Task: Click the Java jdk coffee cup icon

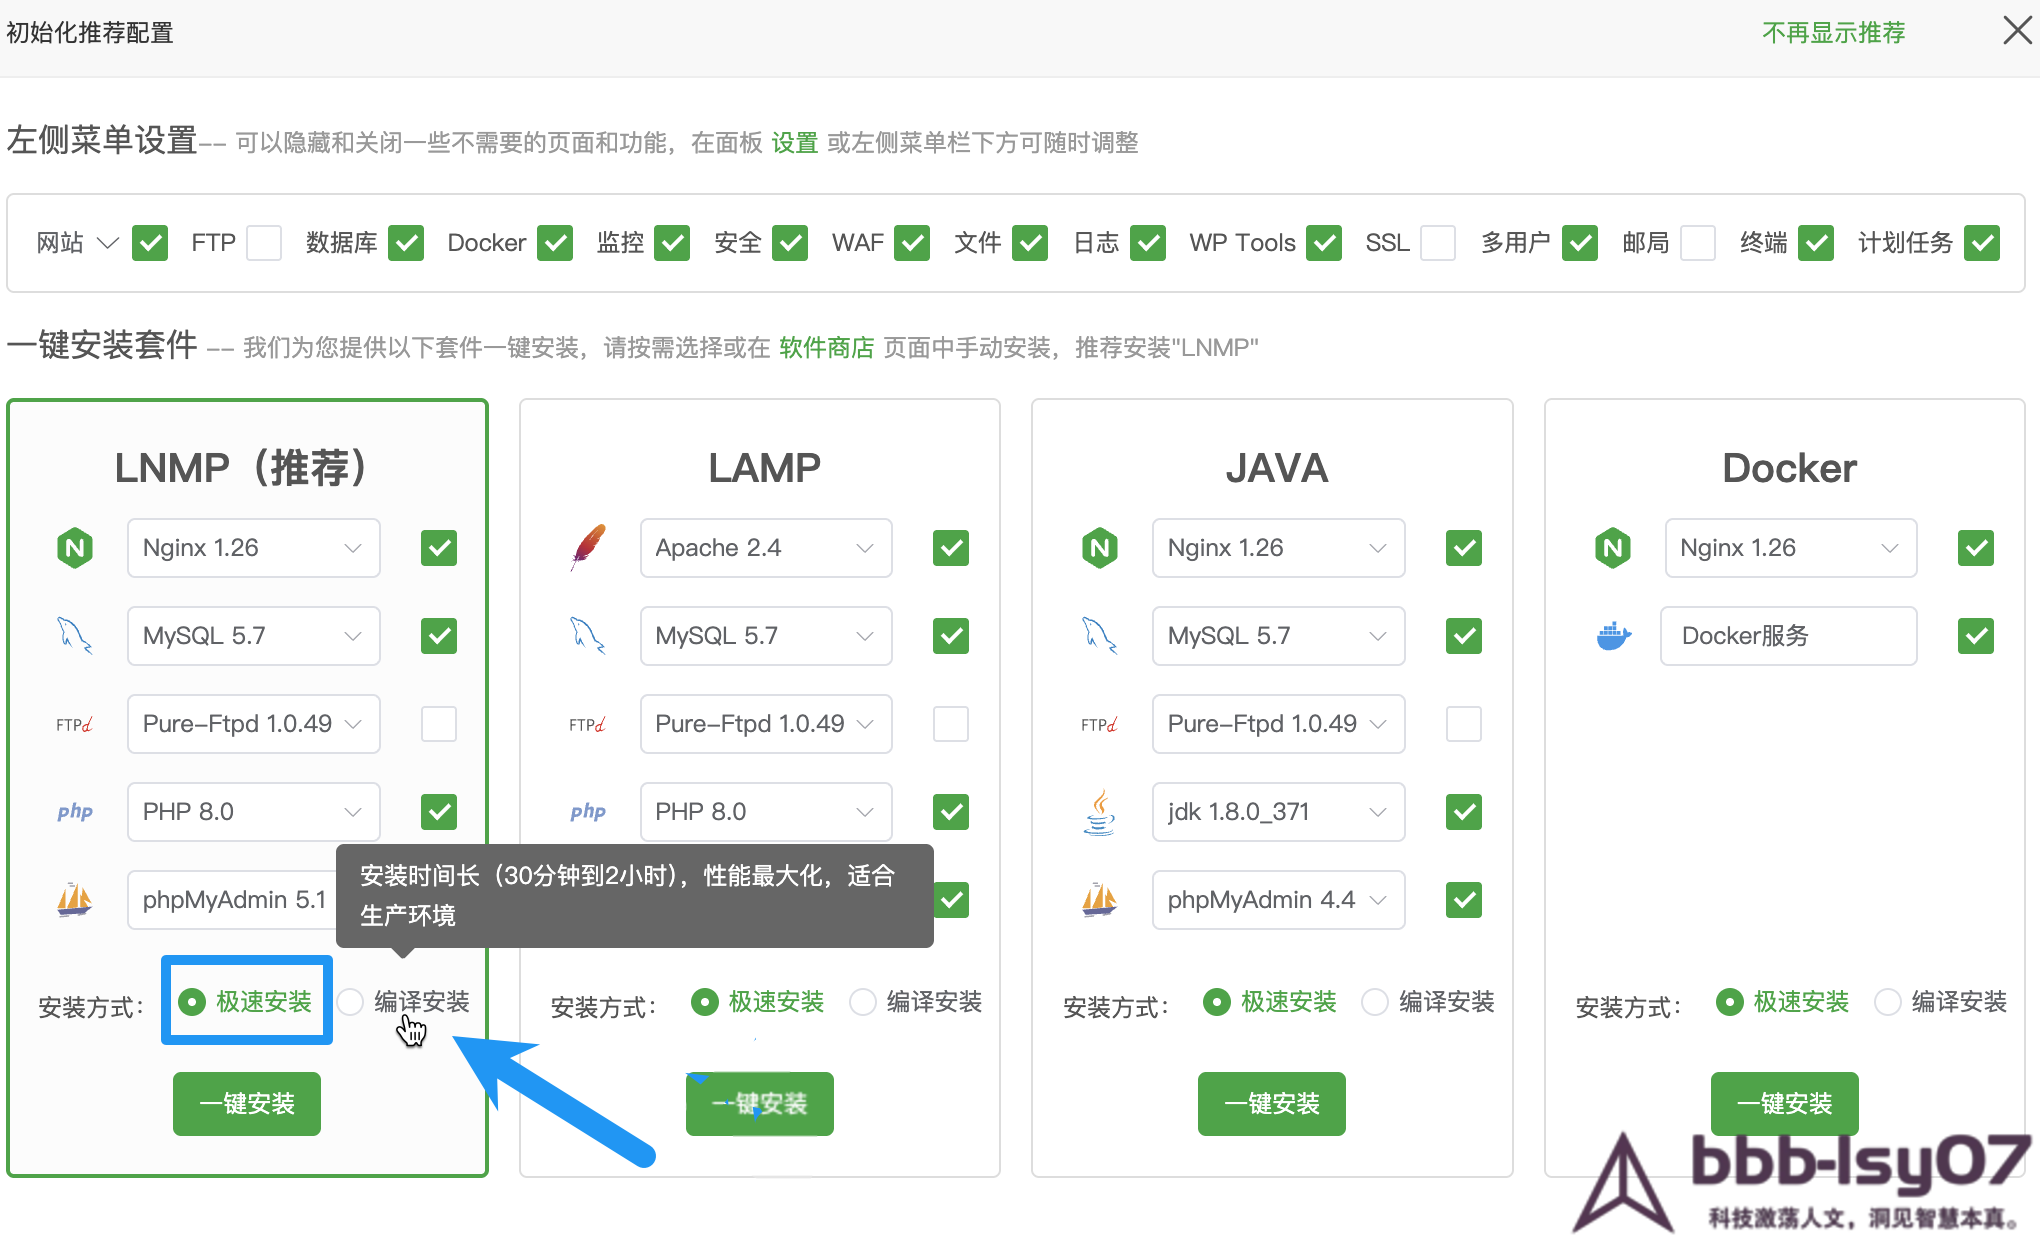Action: [1100, 812]
